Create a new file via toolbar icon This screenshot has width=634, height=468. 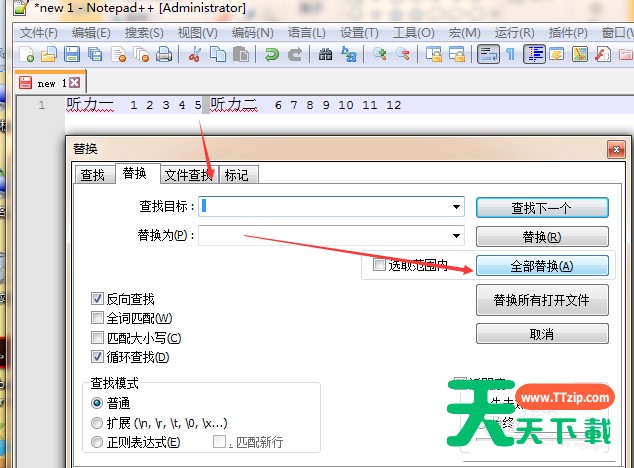[27, 54]
